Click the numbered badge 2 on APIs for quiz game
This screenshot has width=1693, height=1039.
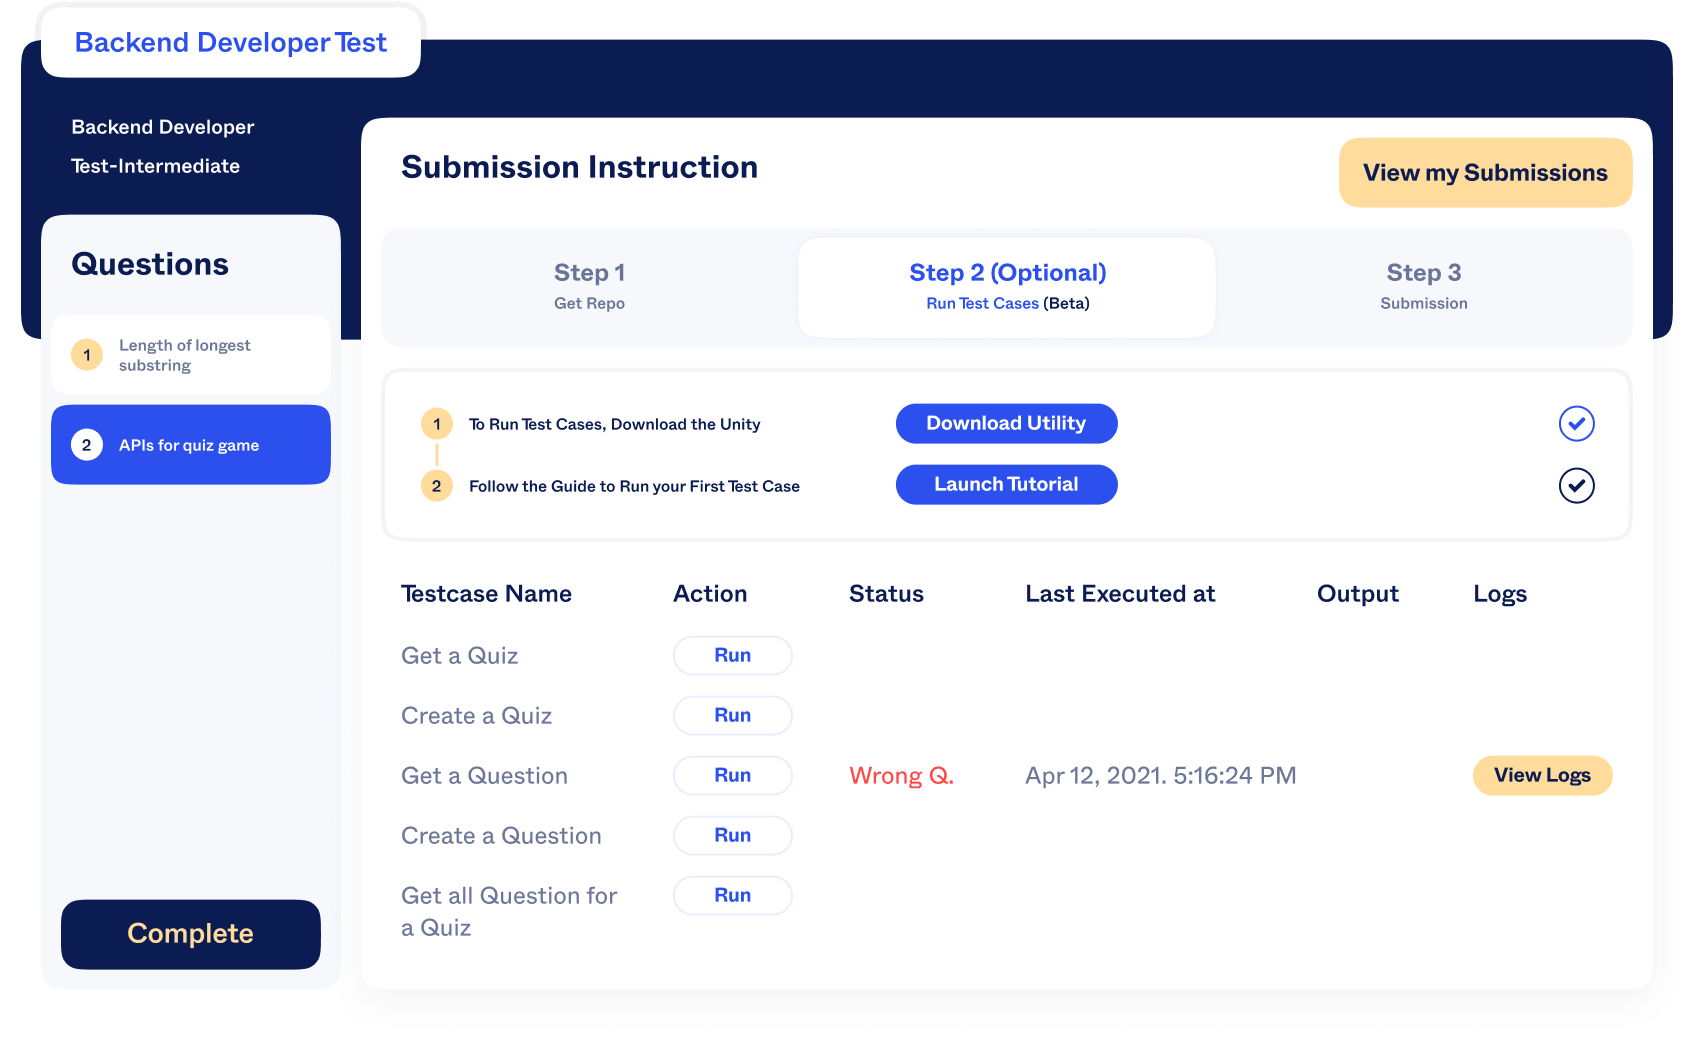point(87,445)
